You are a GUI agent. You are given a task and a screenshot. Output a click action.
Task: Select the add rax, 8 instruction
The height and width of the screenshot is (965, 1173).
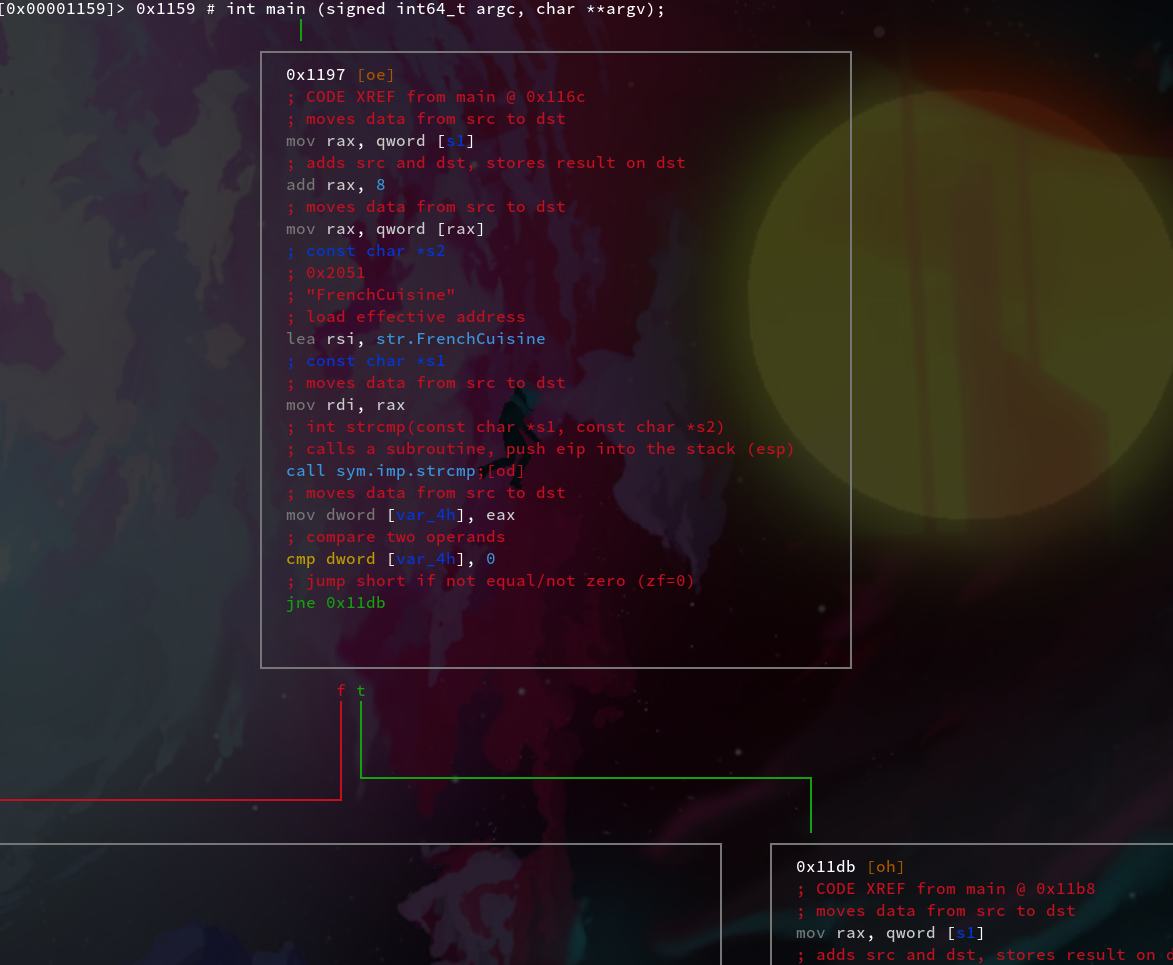click(335, 185)
